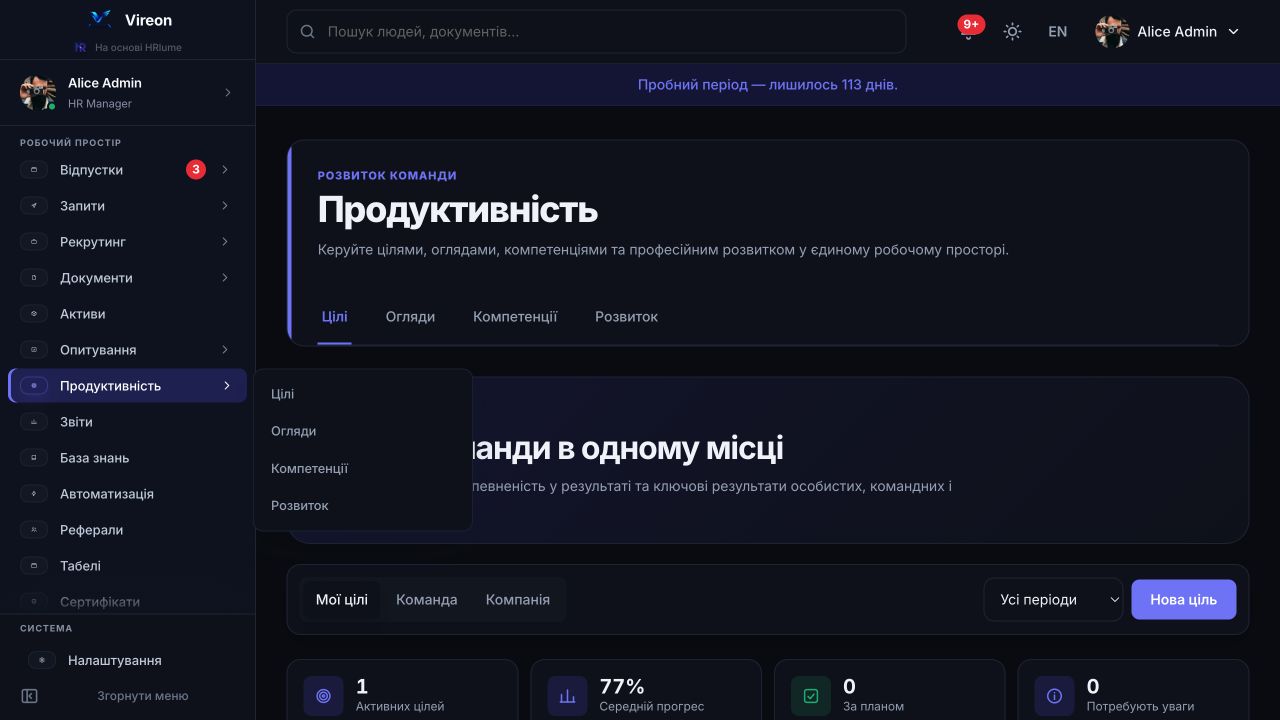Click the База знань sidebar icon
Image resolution: width=1280 pixels, height=720 pixels.
pyautogui.click(x=34, y=458)
